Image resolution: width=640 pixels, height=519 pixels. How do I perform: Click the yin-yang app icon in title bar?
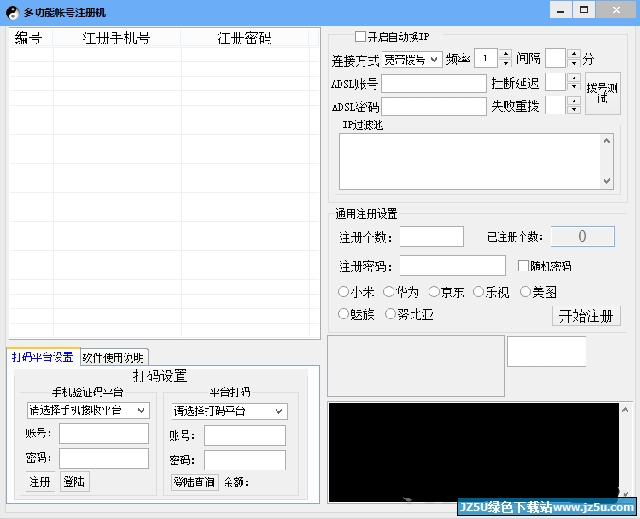(x=13, y=13)
